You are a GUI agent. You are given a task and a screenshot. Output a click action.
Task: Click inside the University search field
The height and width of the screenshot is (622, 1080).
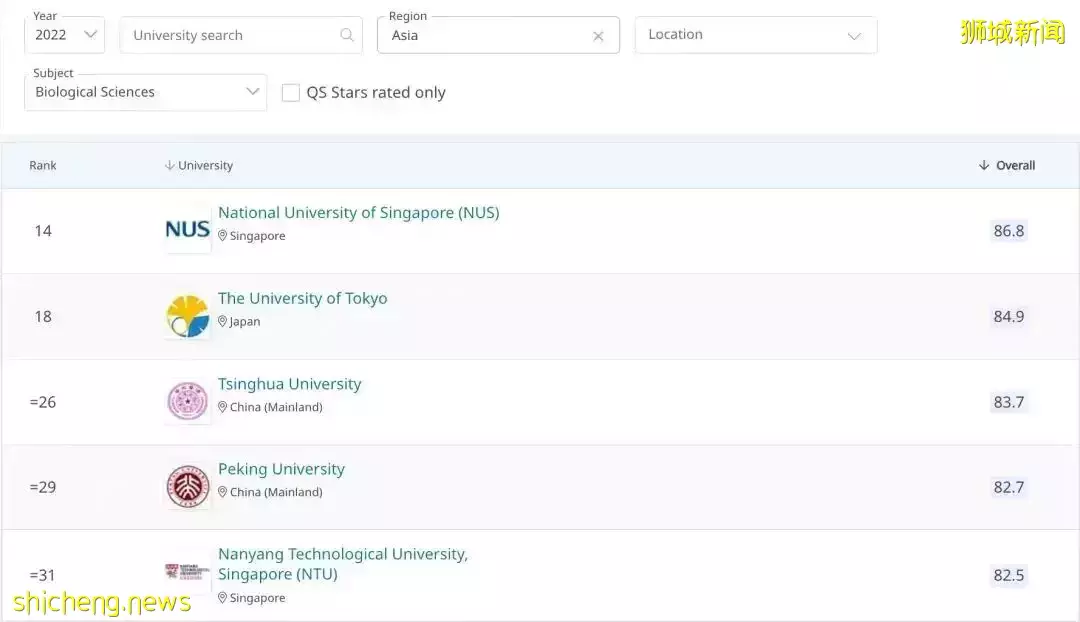pyautogui.click(x=230, y=34)
